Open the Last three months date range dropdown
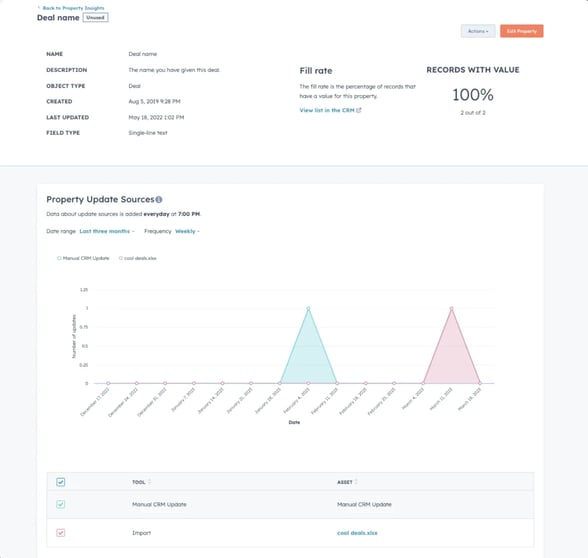Image resolution: width=588 pixels, height=558 pixels. pos(106,231)
